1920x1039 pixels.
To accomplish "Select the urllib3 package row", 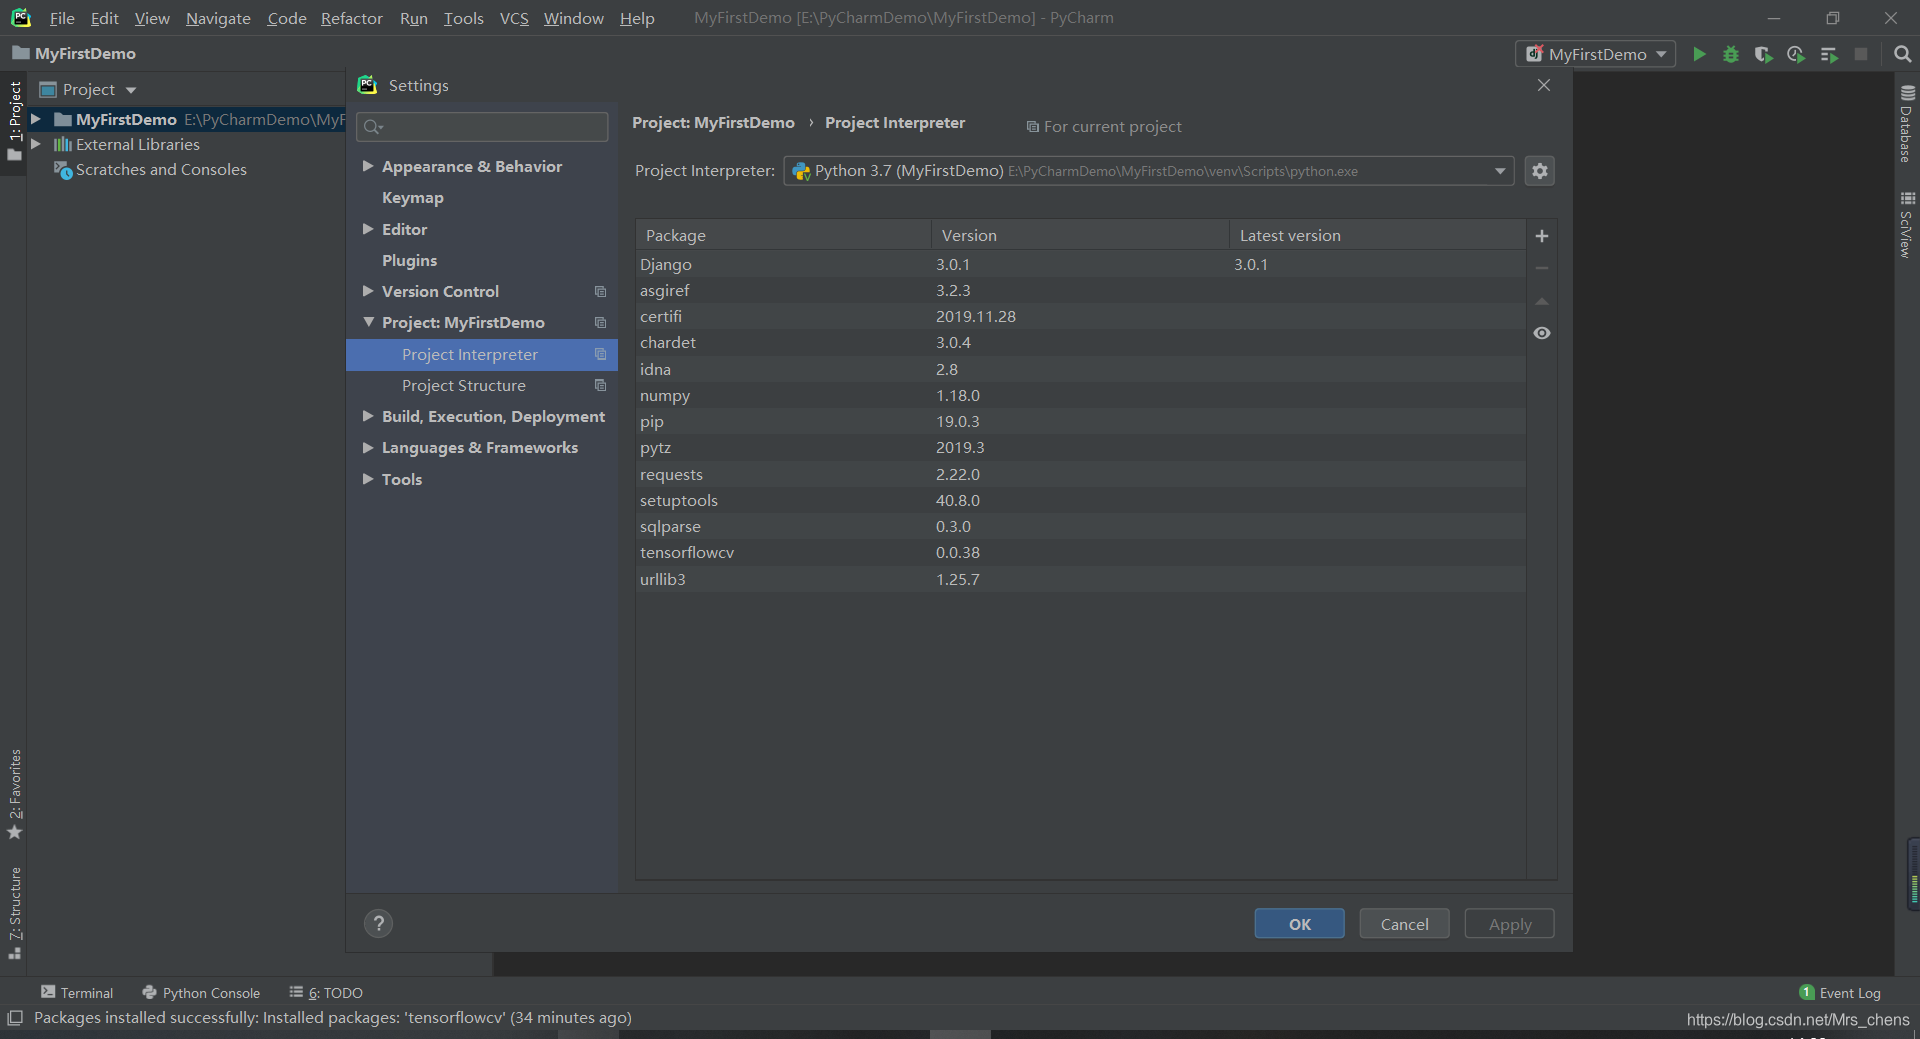I will point(1081,579).
